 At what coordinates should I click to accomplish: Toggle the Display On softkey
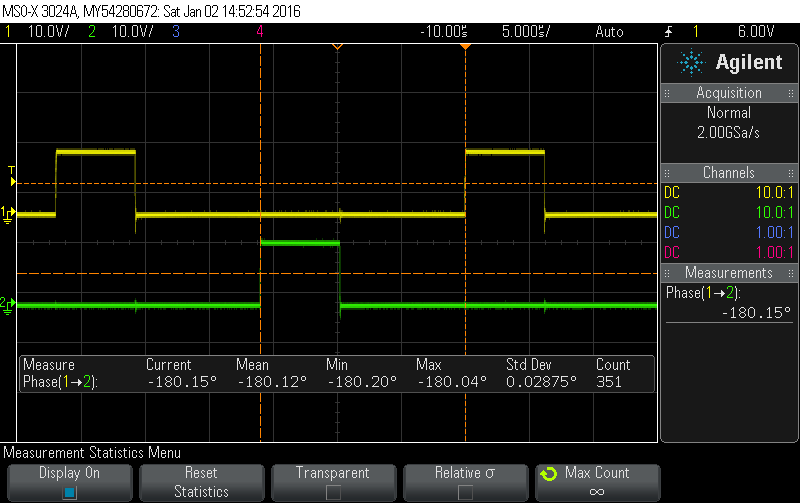69,482
